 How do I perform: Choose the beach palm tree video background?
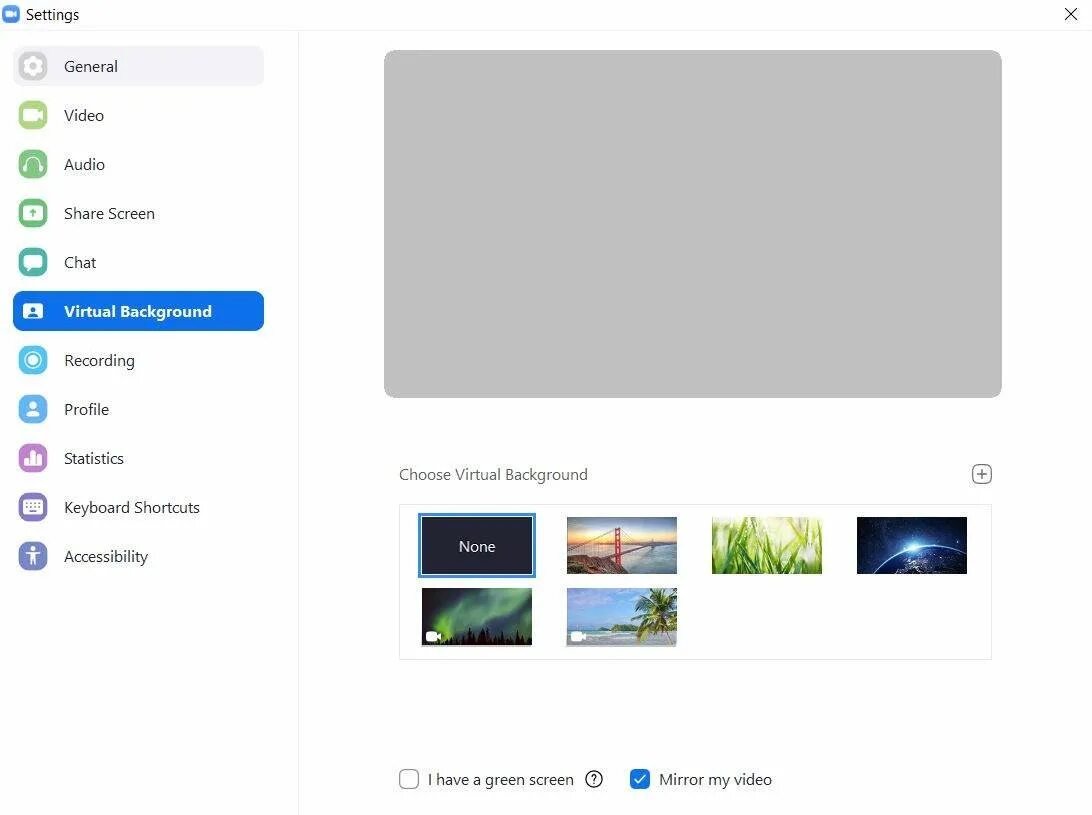click(x=622, y=616)
